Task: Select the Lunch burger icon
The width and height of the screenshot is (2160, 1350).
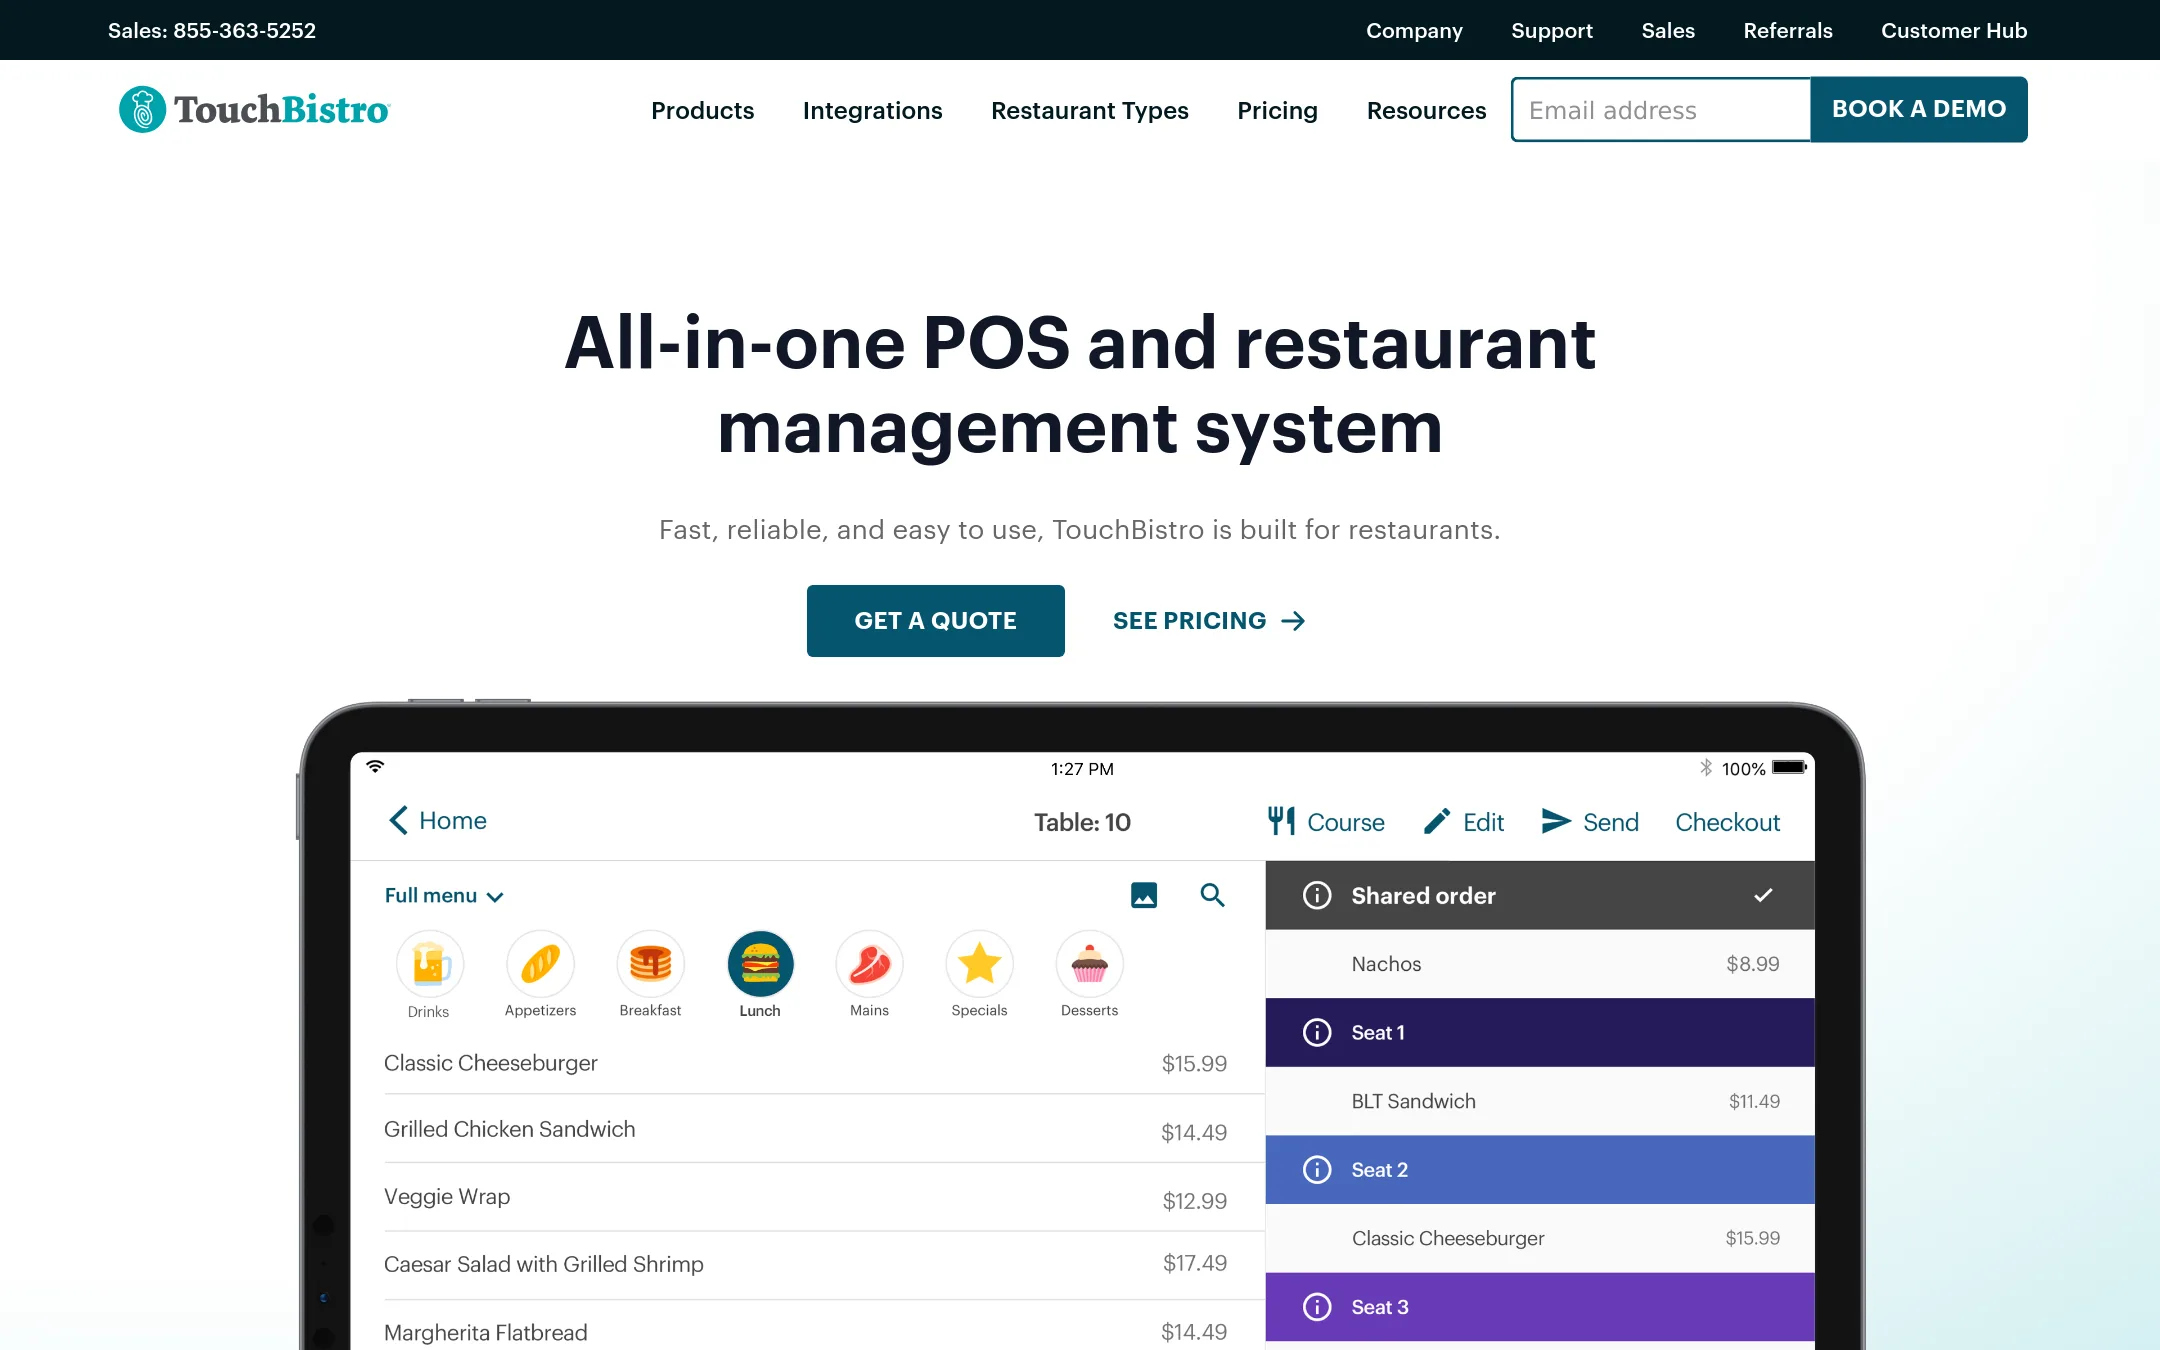Action: (x=760, y=964)
